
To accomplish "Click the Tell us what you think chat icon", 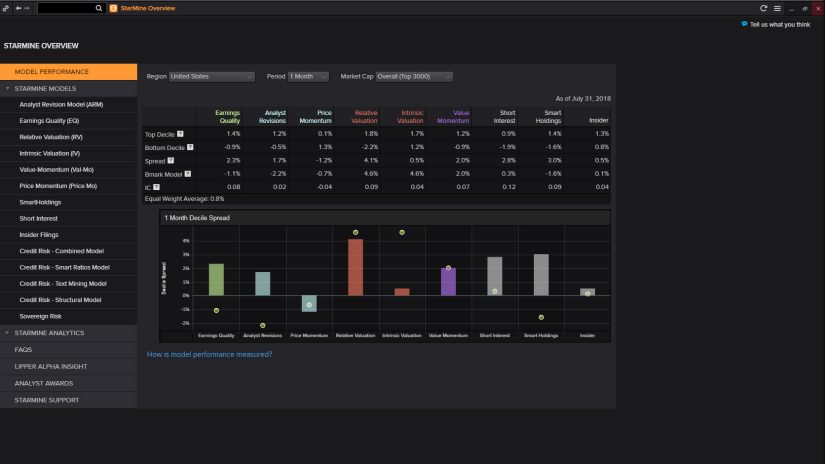I will (x=744, y=24).
